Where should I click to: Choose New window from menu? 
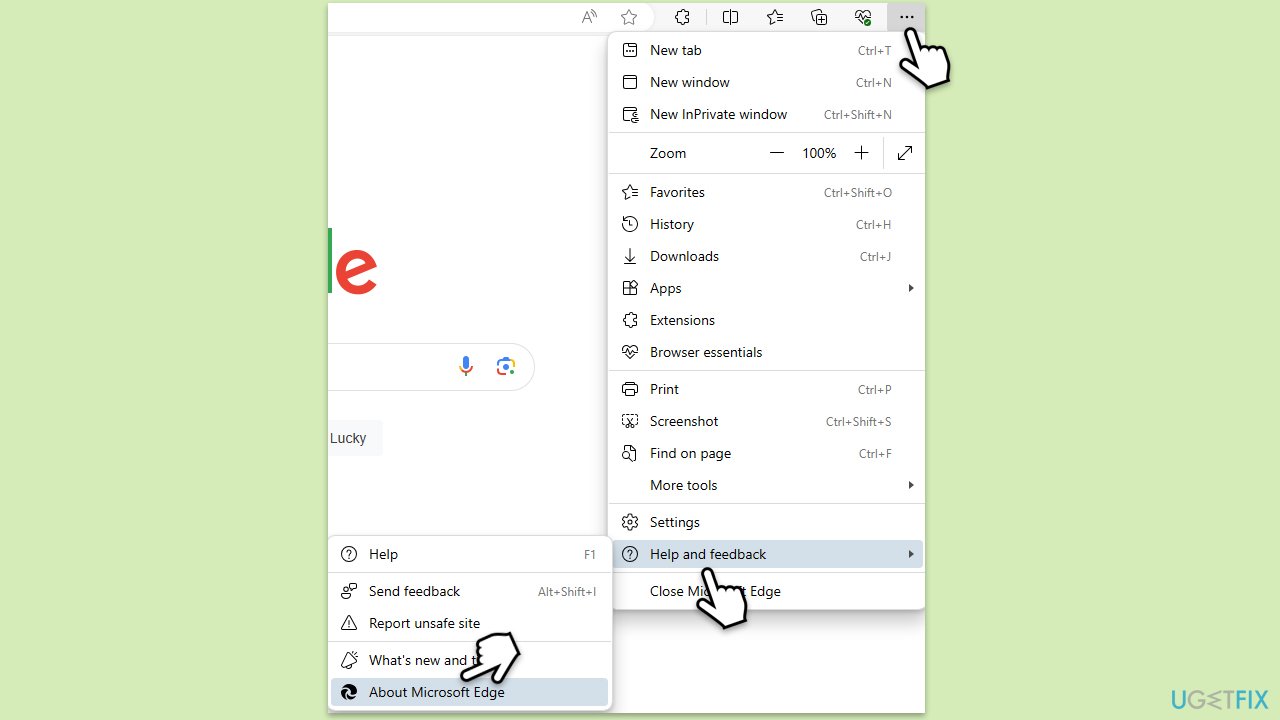click(x=766, y=82)
